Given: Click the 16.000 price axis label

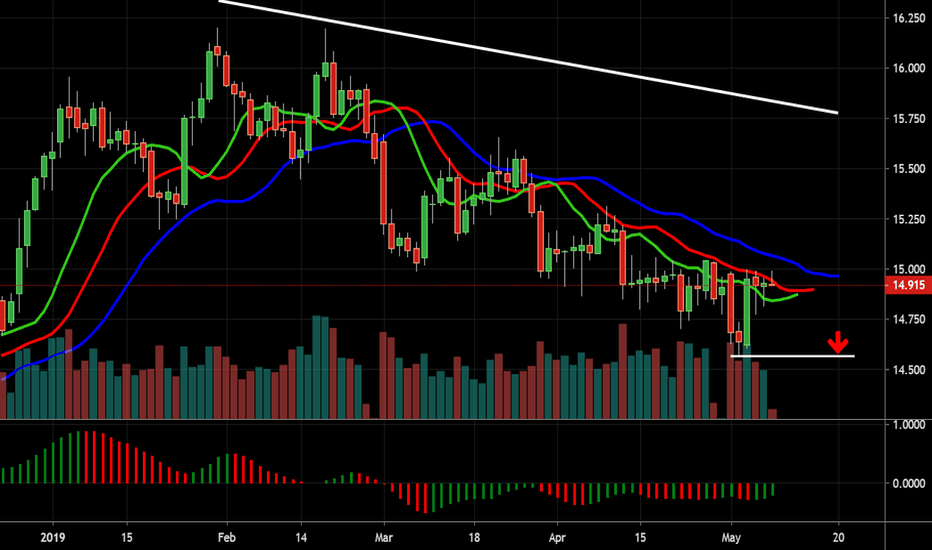Looking at the screenshot, I should 909,68.
